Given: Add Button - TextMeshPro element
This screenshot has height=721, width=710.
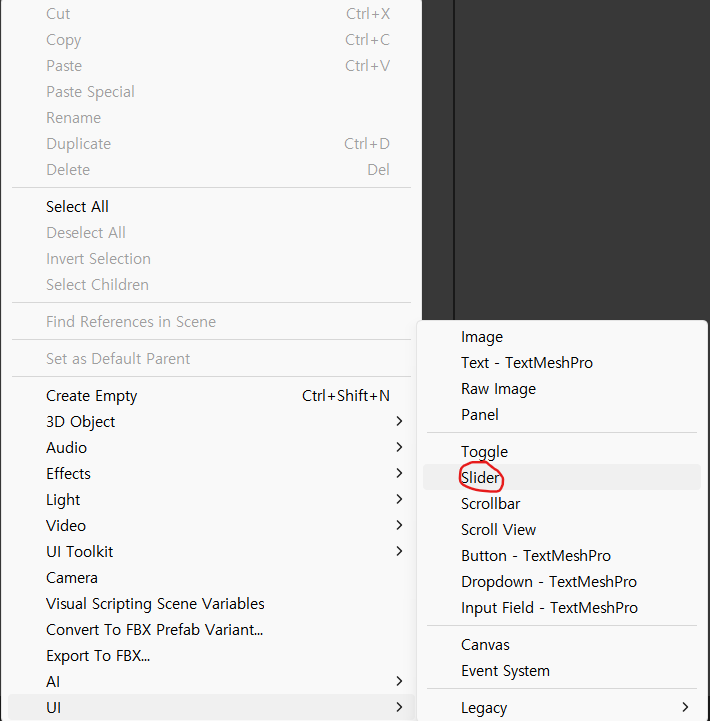Looking at the screenshot, I should (x=561, y=556).
